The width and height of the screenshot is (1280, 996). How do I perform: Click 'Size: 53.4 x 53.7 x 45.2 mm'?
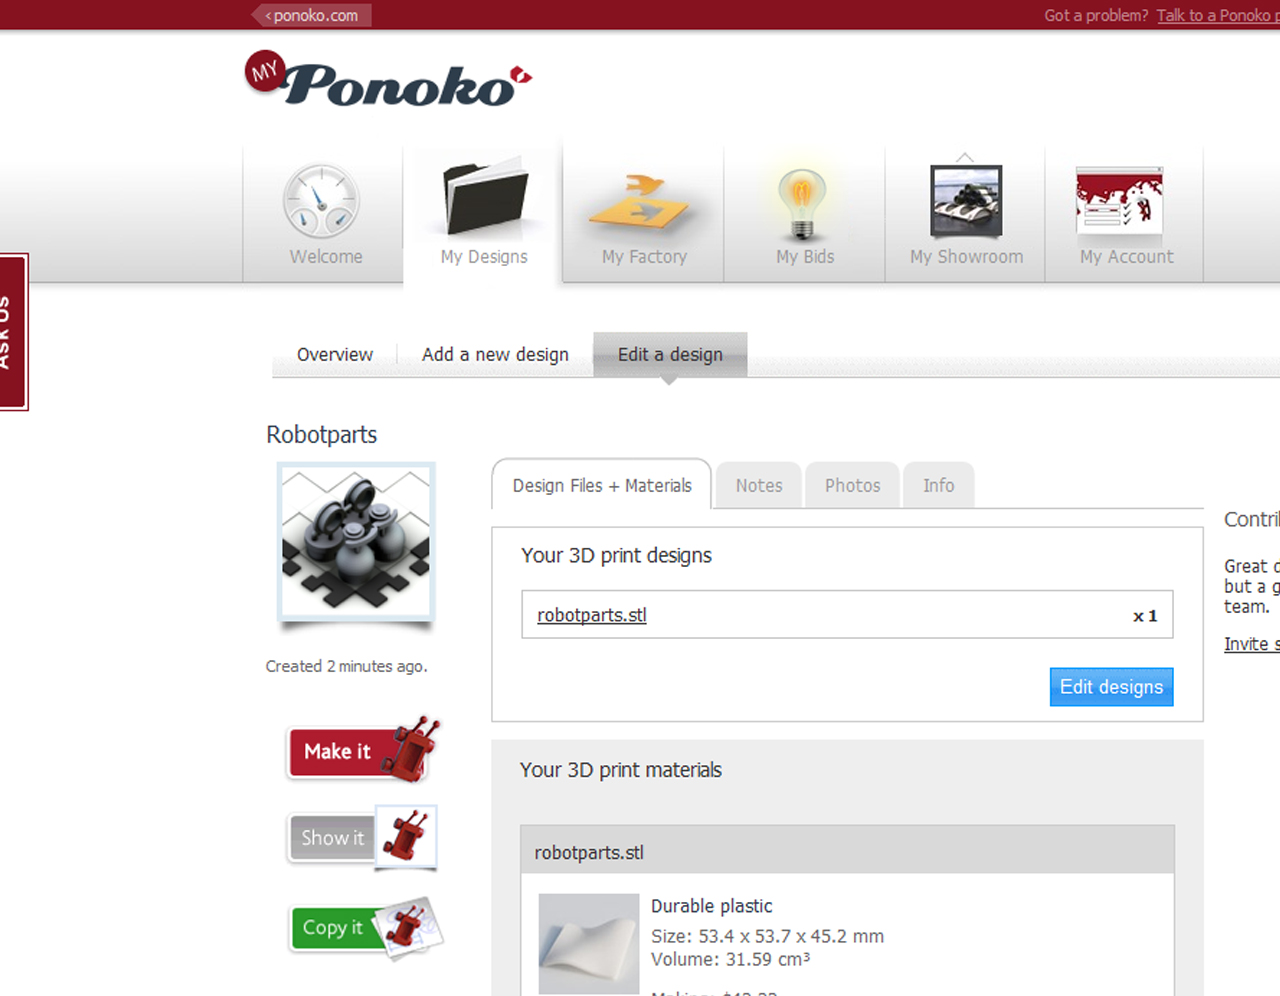pos(767,936)
